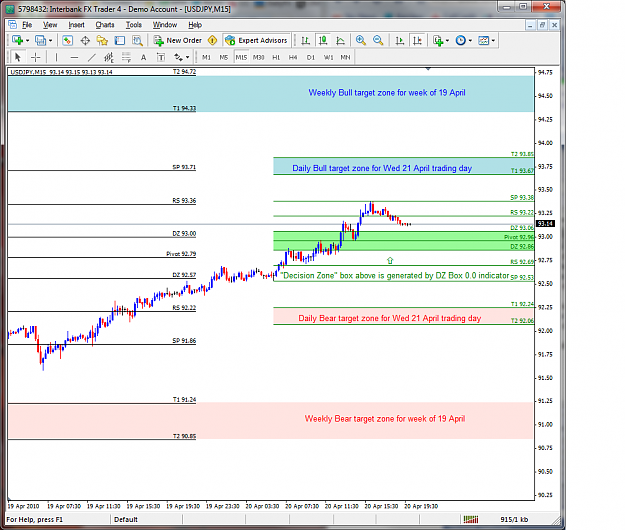Image resolution: width=625 pixels, height=530 pixels.
Task: Select the Arrows objects icon
Action: [178, 57]
